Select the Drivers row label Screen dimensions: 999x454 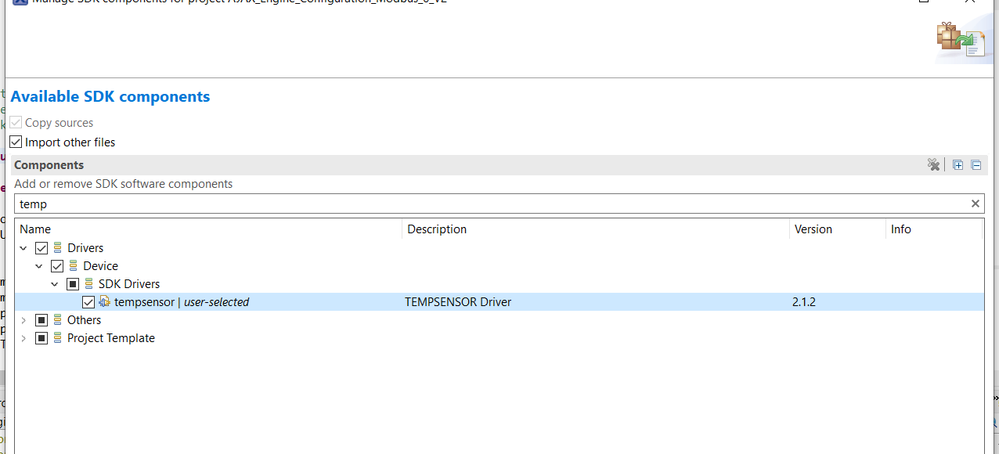point(85,248)
